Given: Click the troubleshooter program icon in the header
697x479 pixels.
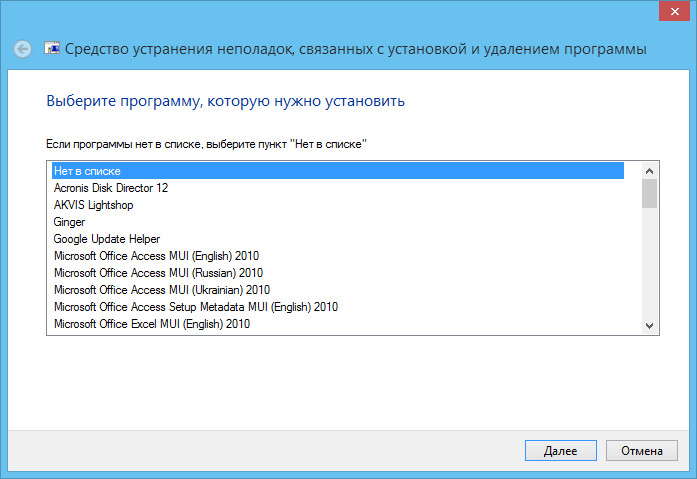Looking at the screenshot, I should point(52,48).
